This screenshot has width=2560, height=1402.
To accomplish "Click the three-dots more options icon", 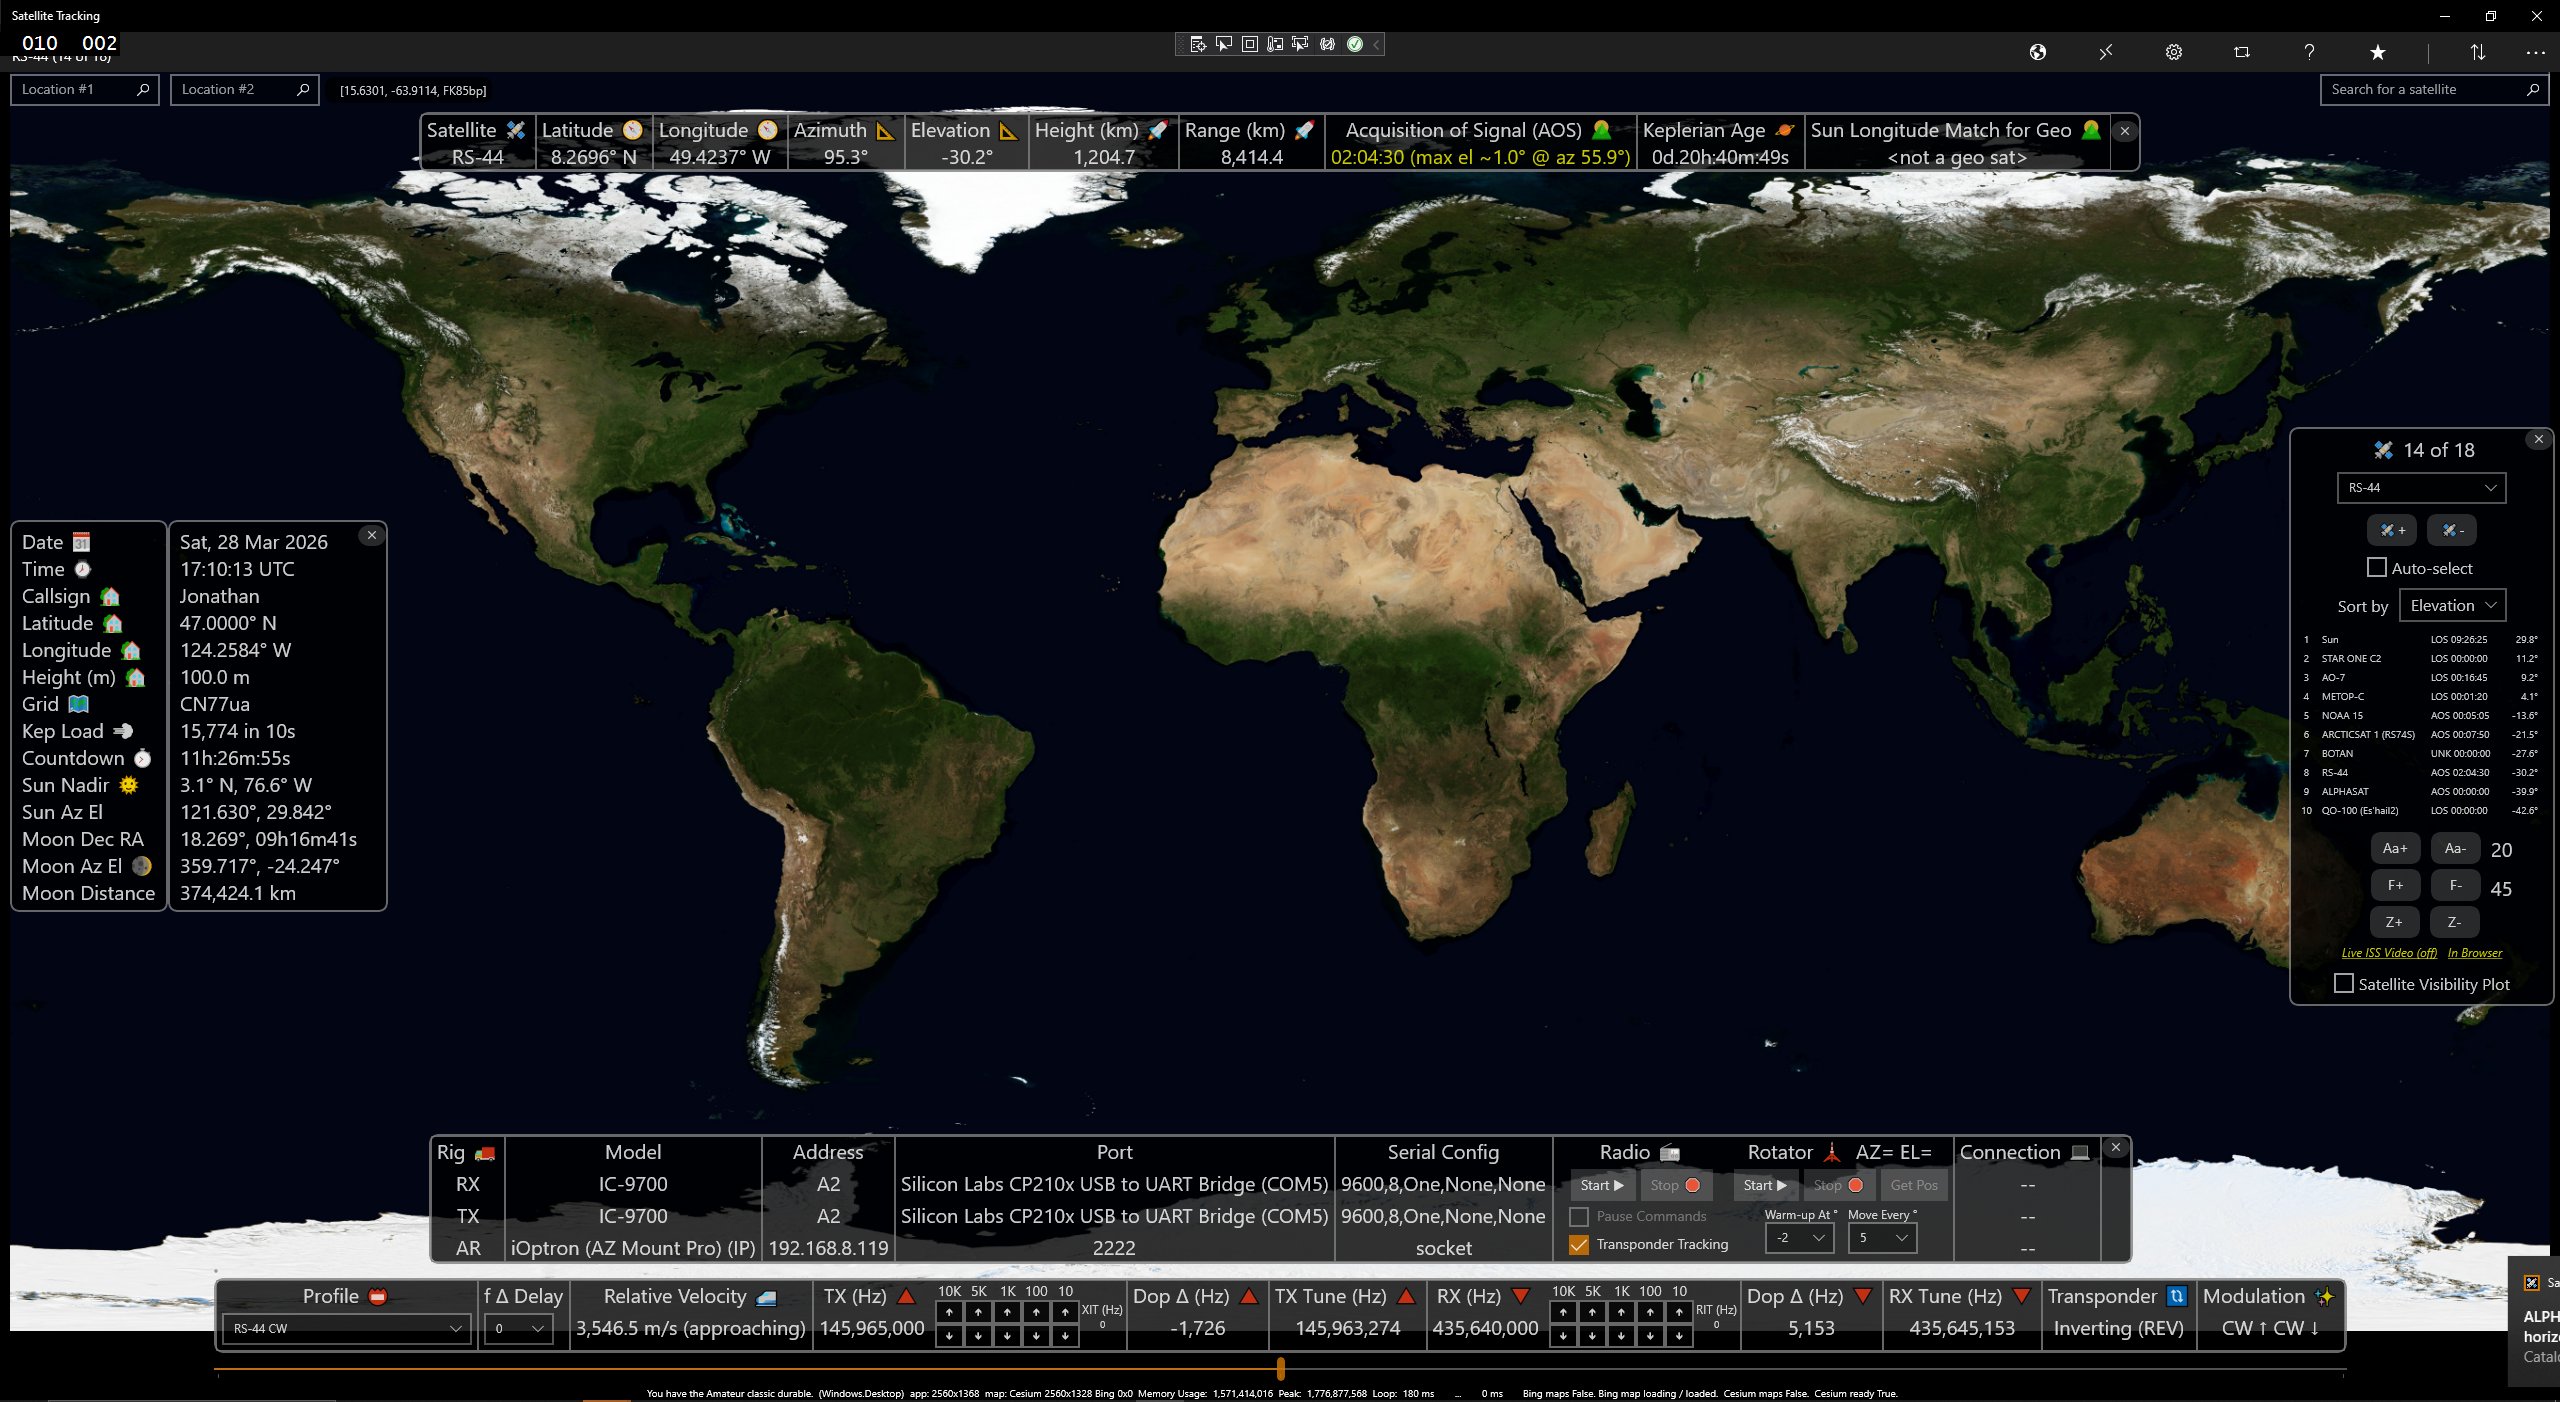I will [x=2534, y=52].
